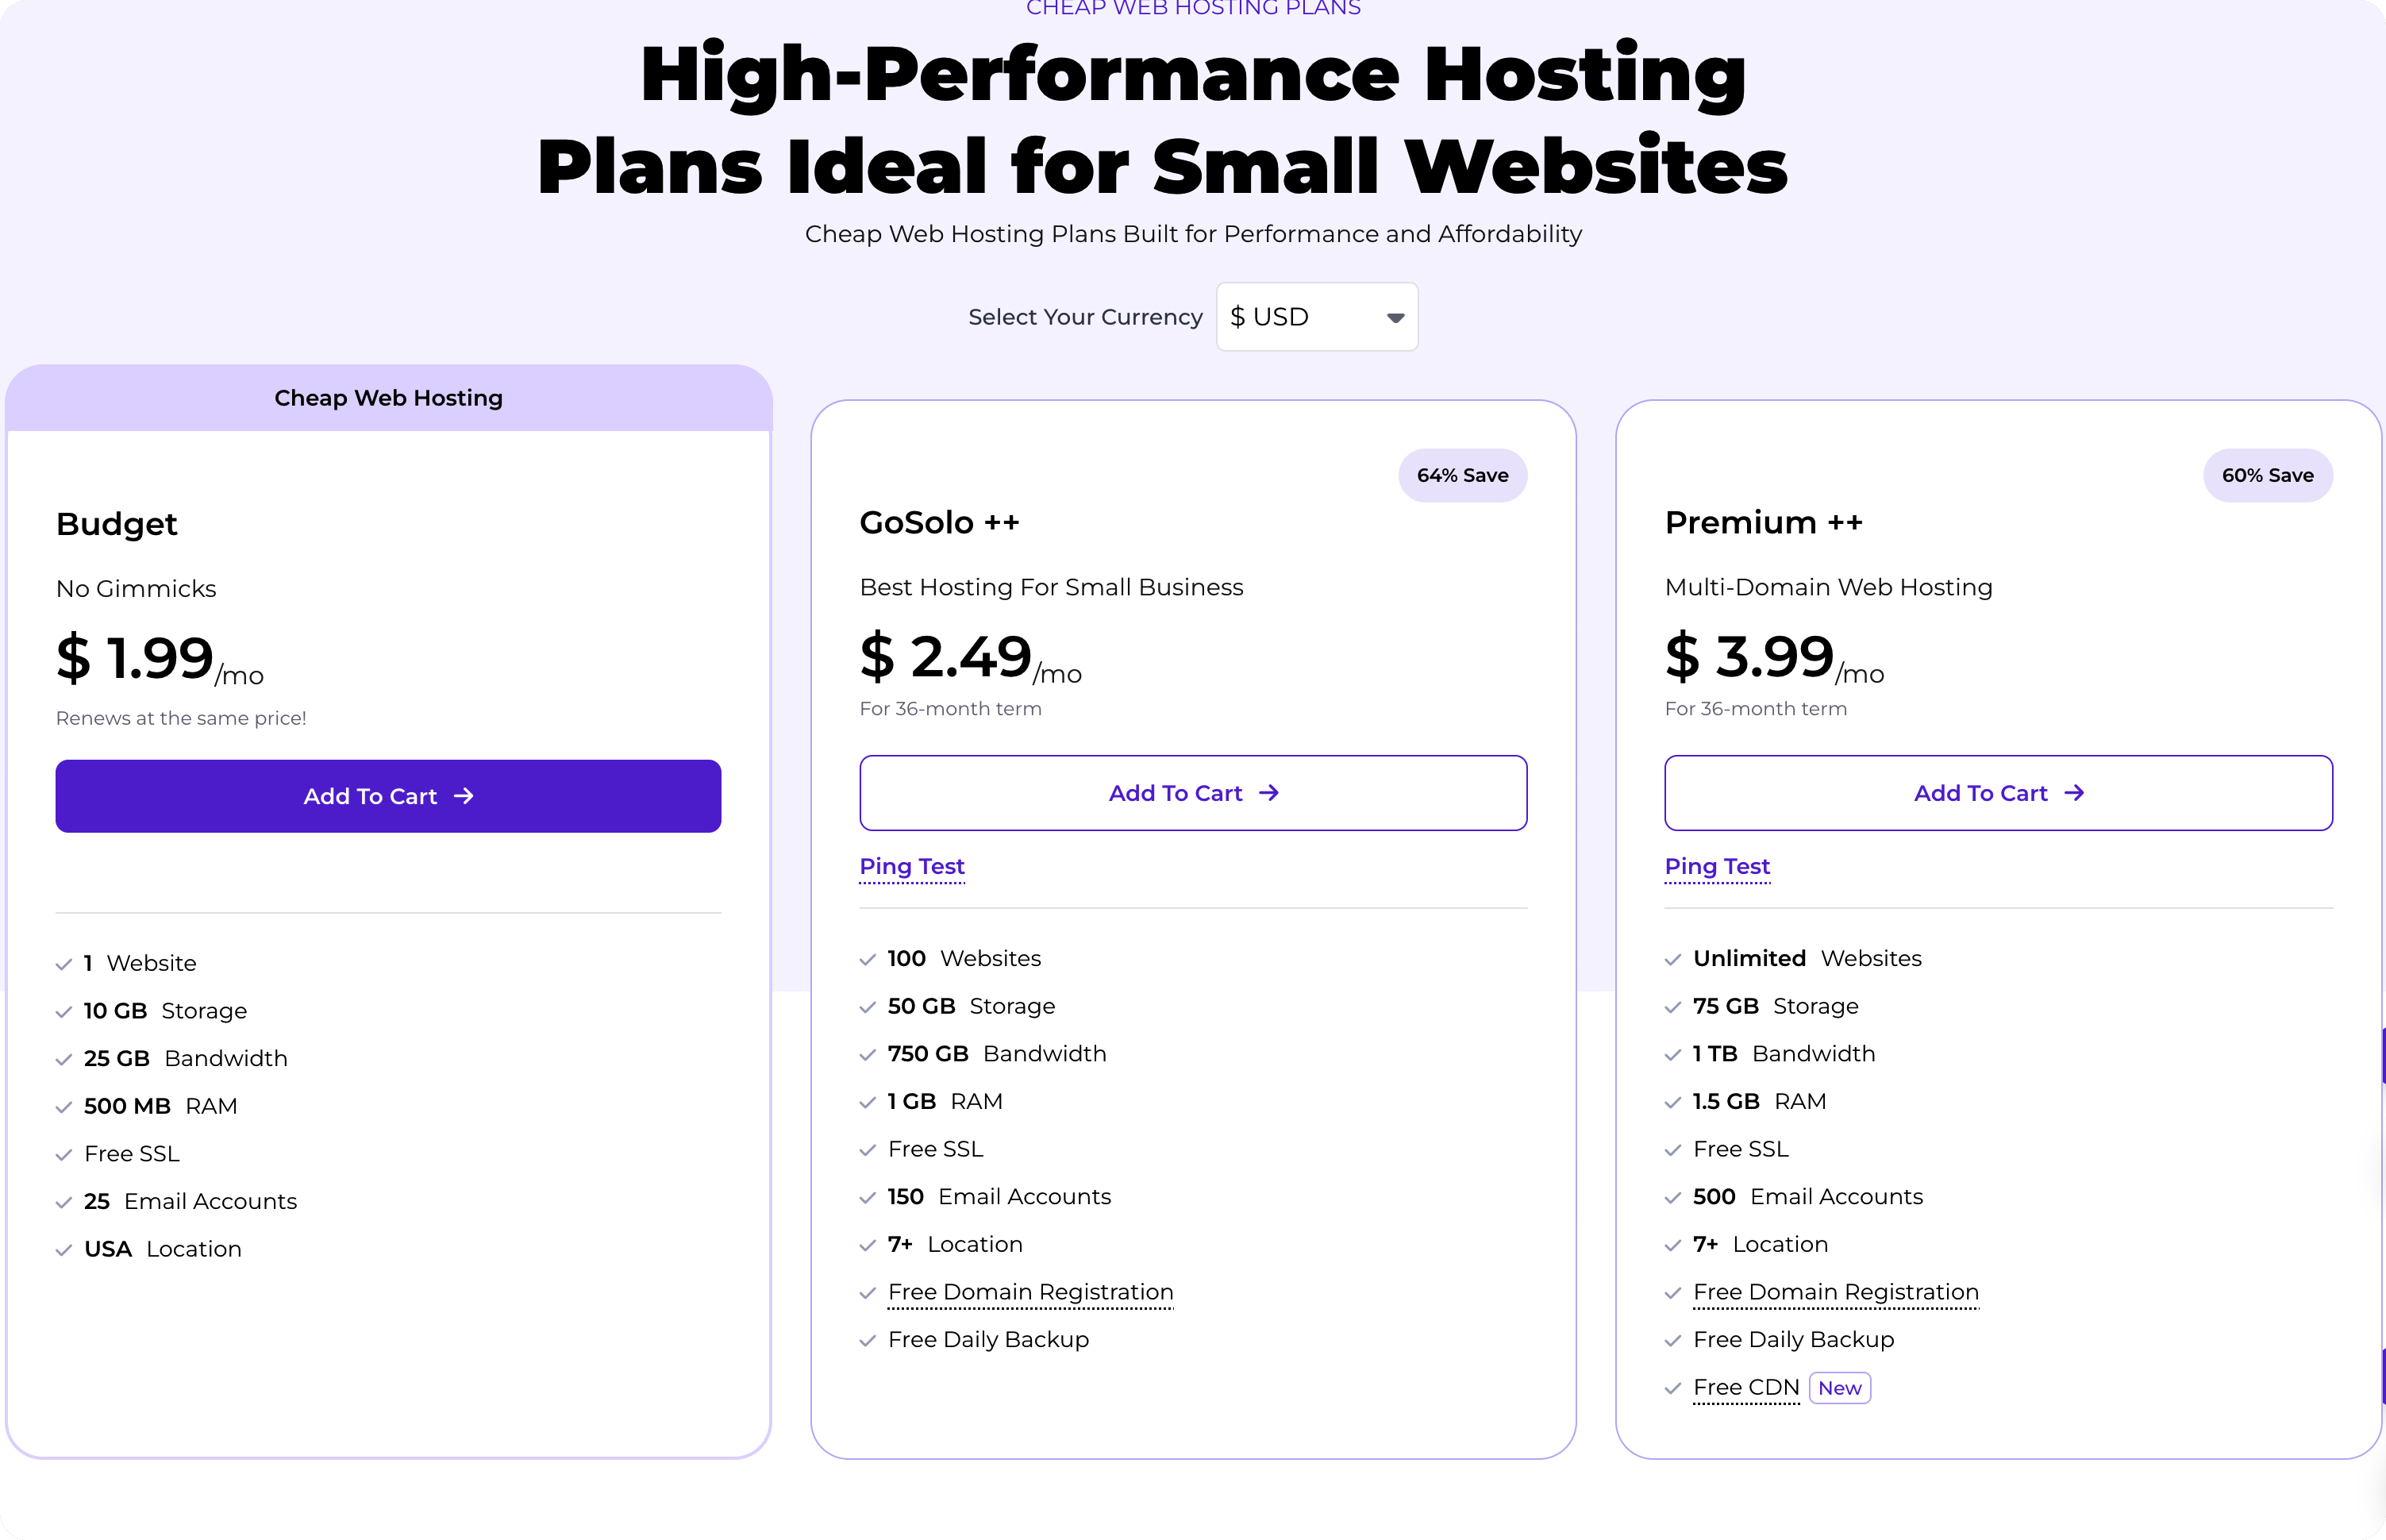Add GoSolo ++ plan to cart
Viewport: 2386px width, 1540px height.
[x=1192, y=793]
